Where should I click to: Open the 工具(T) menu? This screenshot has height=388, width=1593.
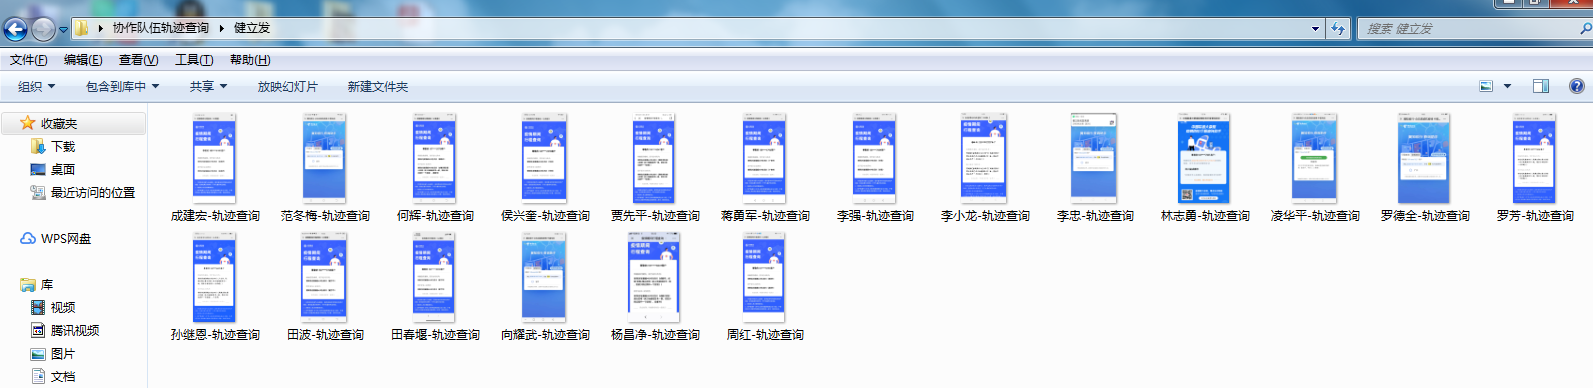[x=194, y=60]
